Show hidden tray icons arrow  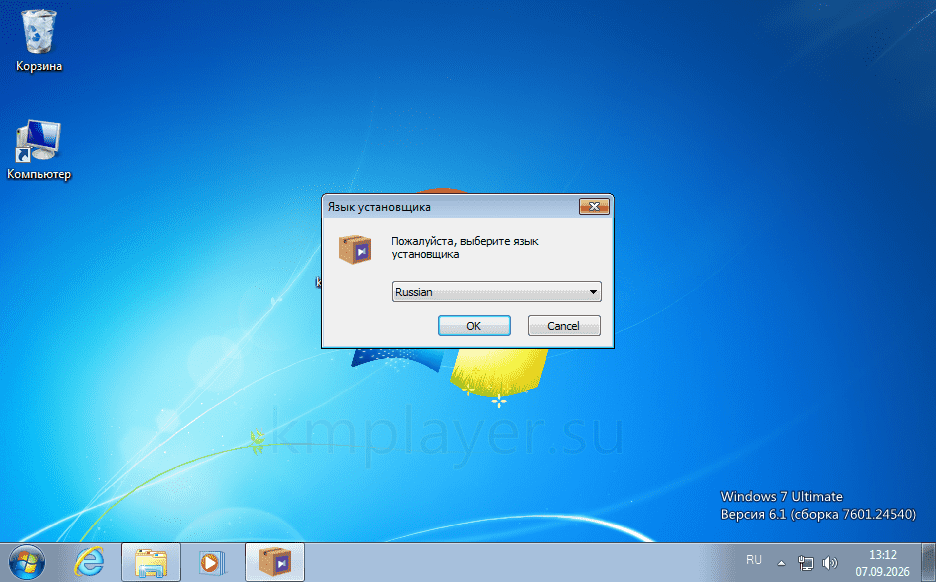[x=781, y=562]
